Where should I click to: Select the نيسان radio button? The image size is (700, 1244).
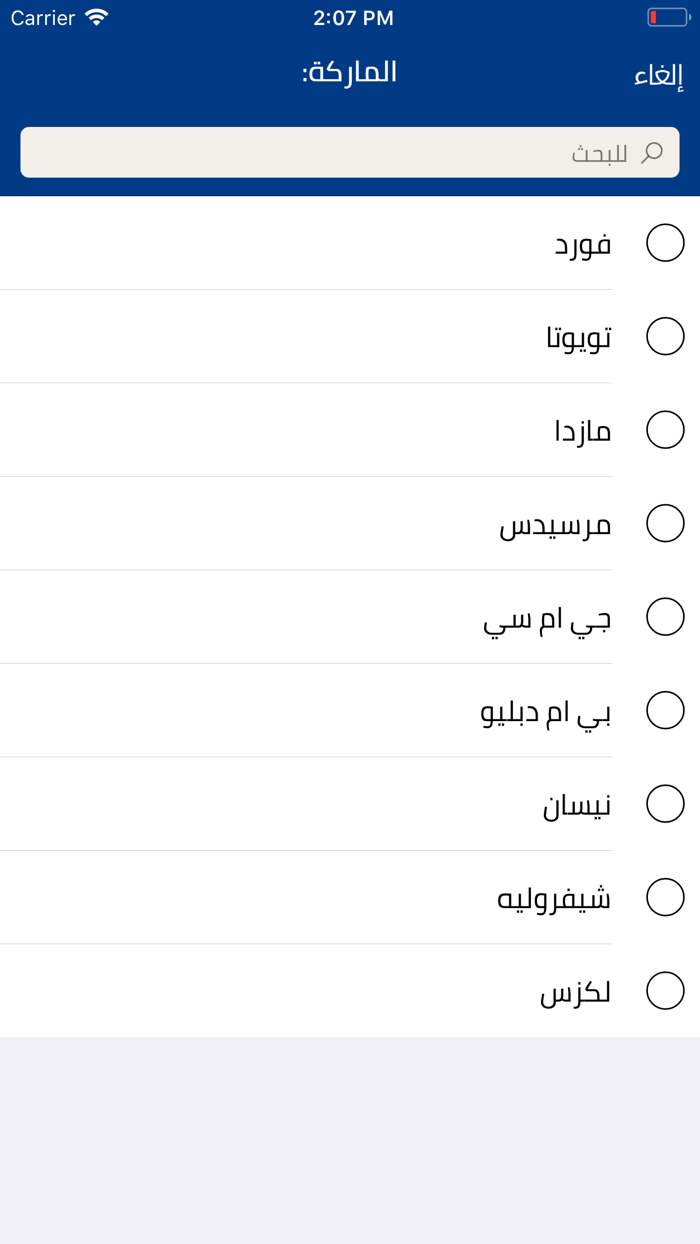pyautogui.click(x=665, y=803)
